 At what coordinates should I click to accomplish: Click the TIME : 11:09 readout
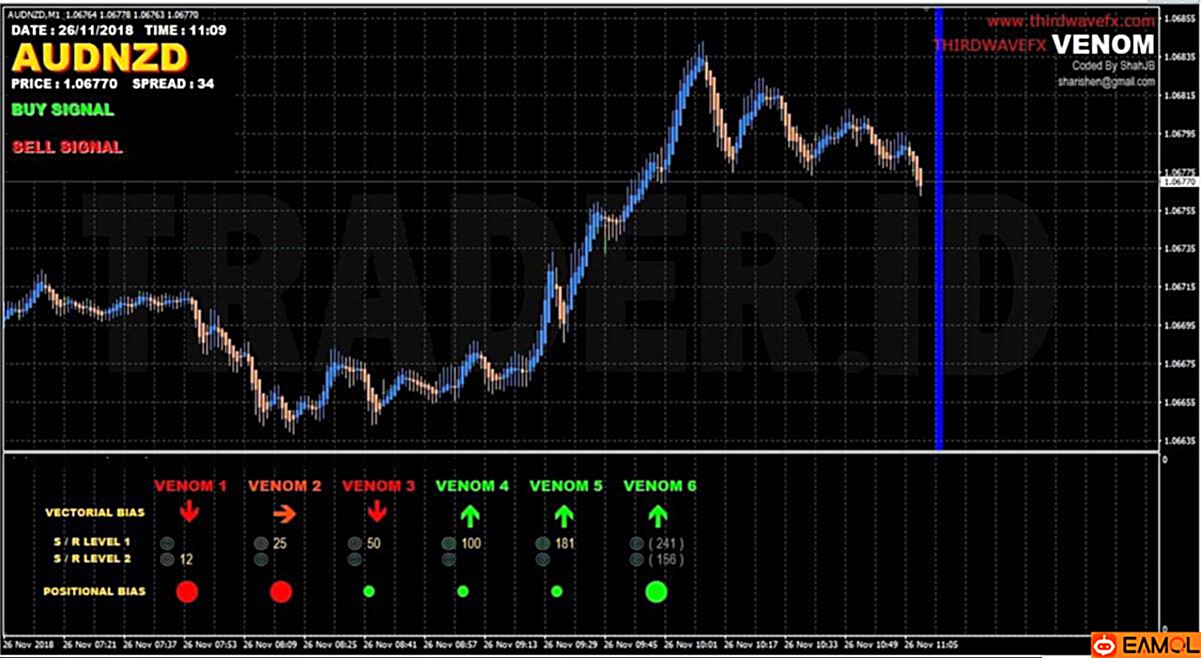(186, 30)
